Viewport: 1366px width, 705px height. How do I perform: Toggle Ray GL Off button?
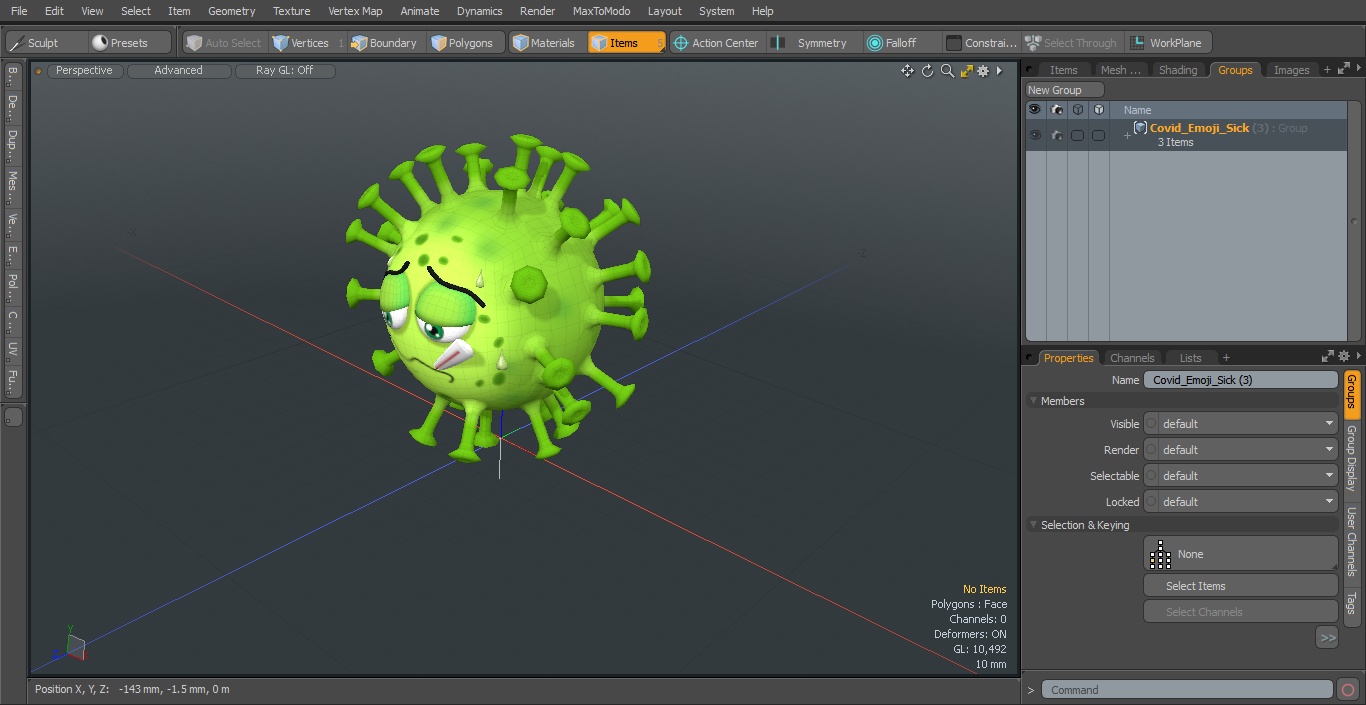click(x=285, y=71)
